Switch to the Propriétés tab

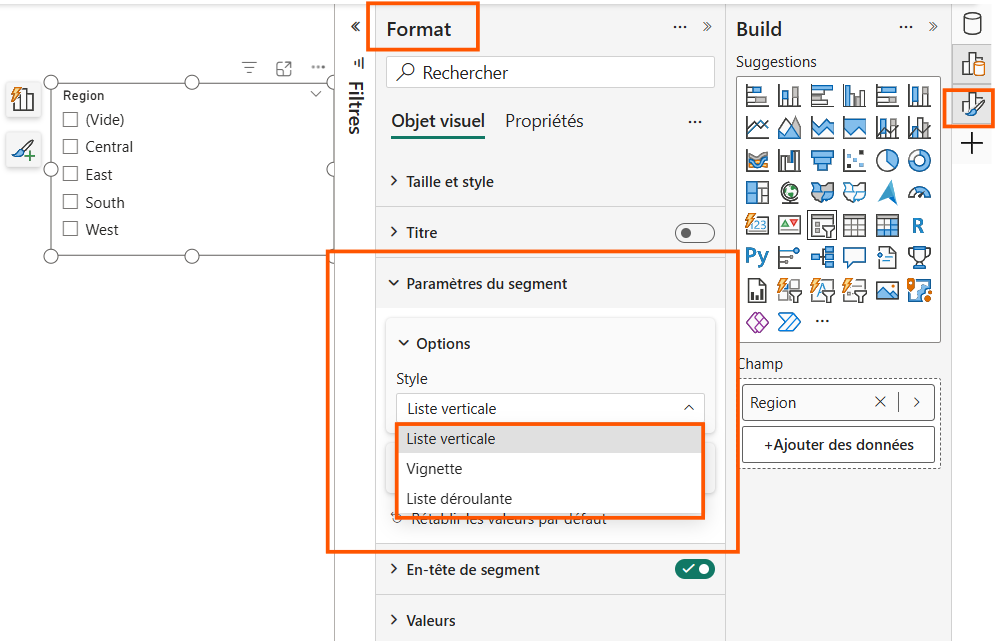[x=544, y=121]
